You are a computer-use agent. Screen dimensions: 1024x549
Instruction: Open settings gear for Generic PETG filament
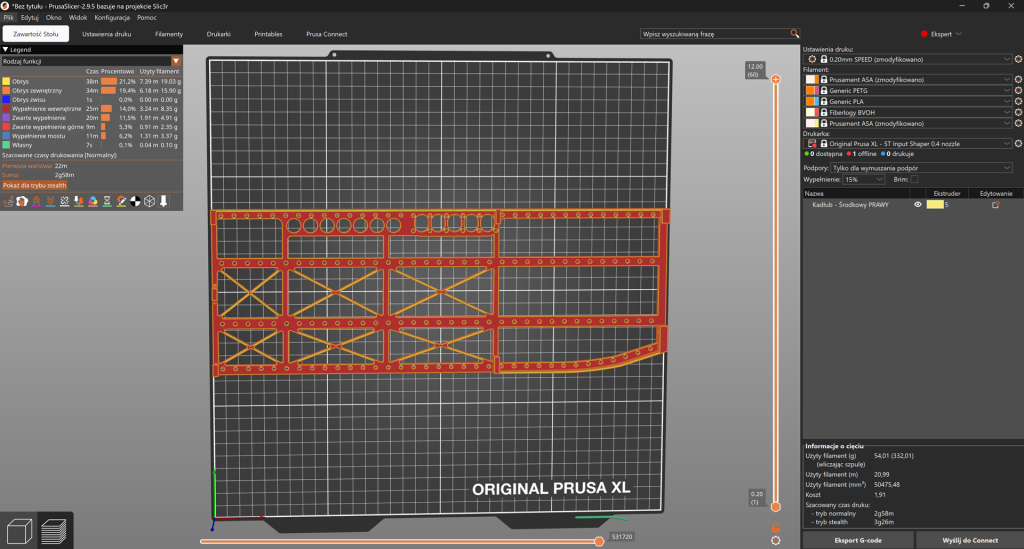click(x=1017, y=91)
